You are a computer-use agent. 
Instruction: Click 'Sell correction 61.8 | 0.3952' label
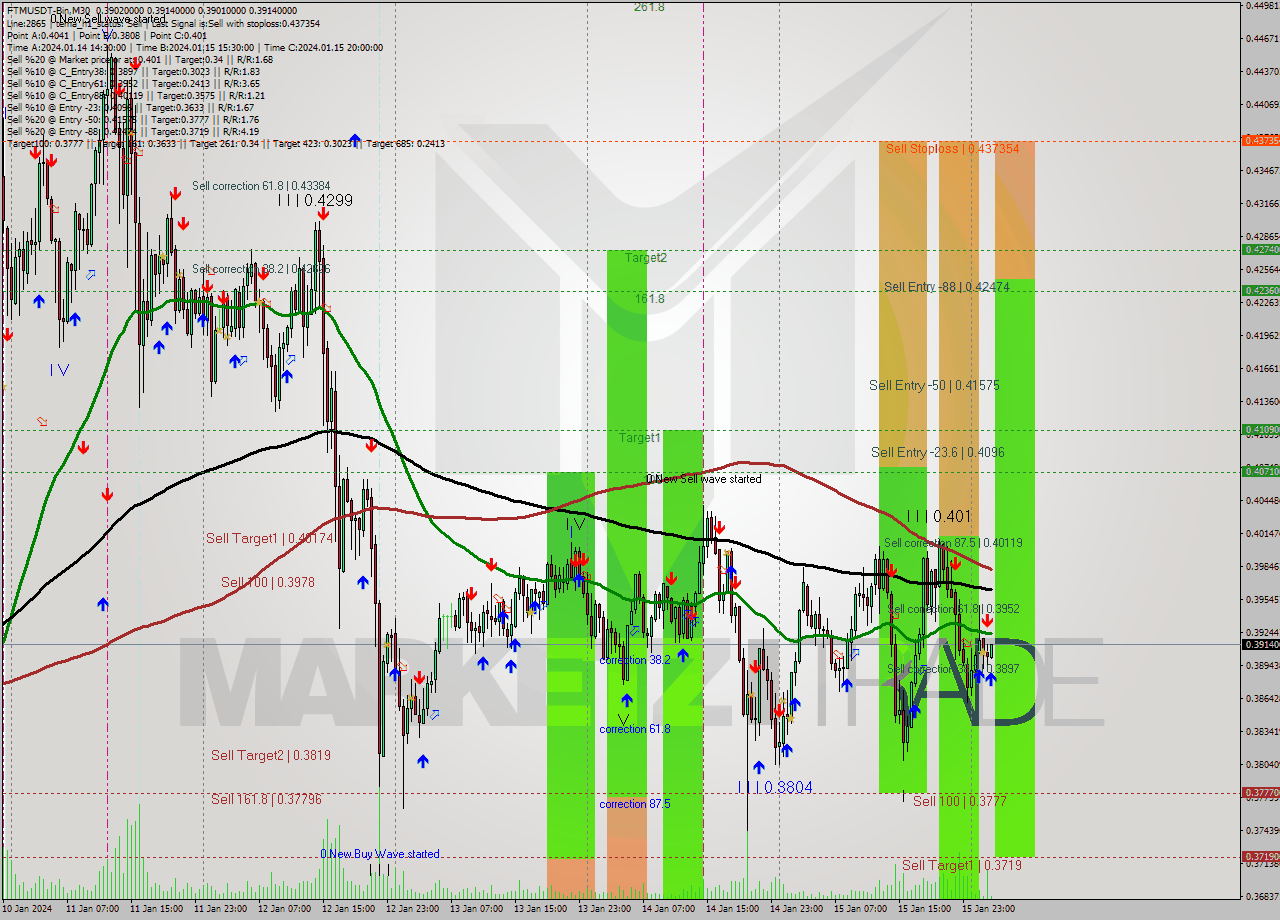pyautogui.click(x=953, y=608)
